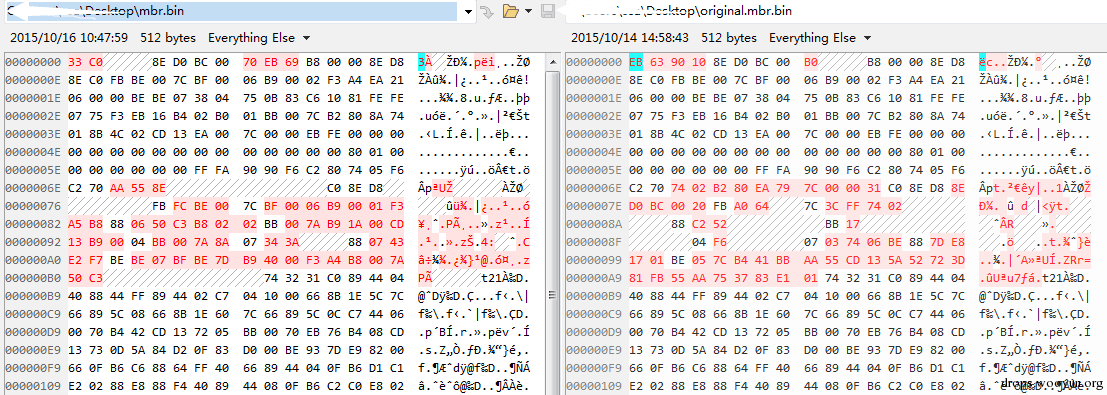Select offset 0000004E in left pane

pos(32,152)
